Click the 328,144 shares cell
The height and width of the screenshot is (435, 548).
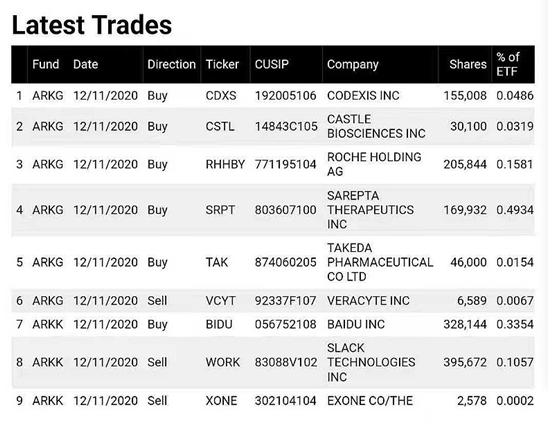pyautogui.click(x=465, y=324)
